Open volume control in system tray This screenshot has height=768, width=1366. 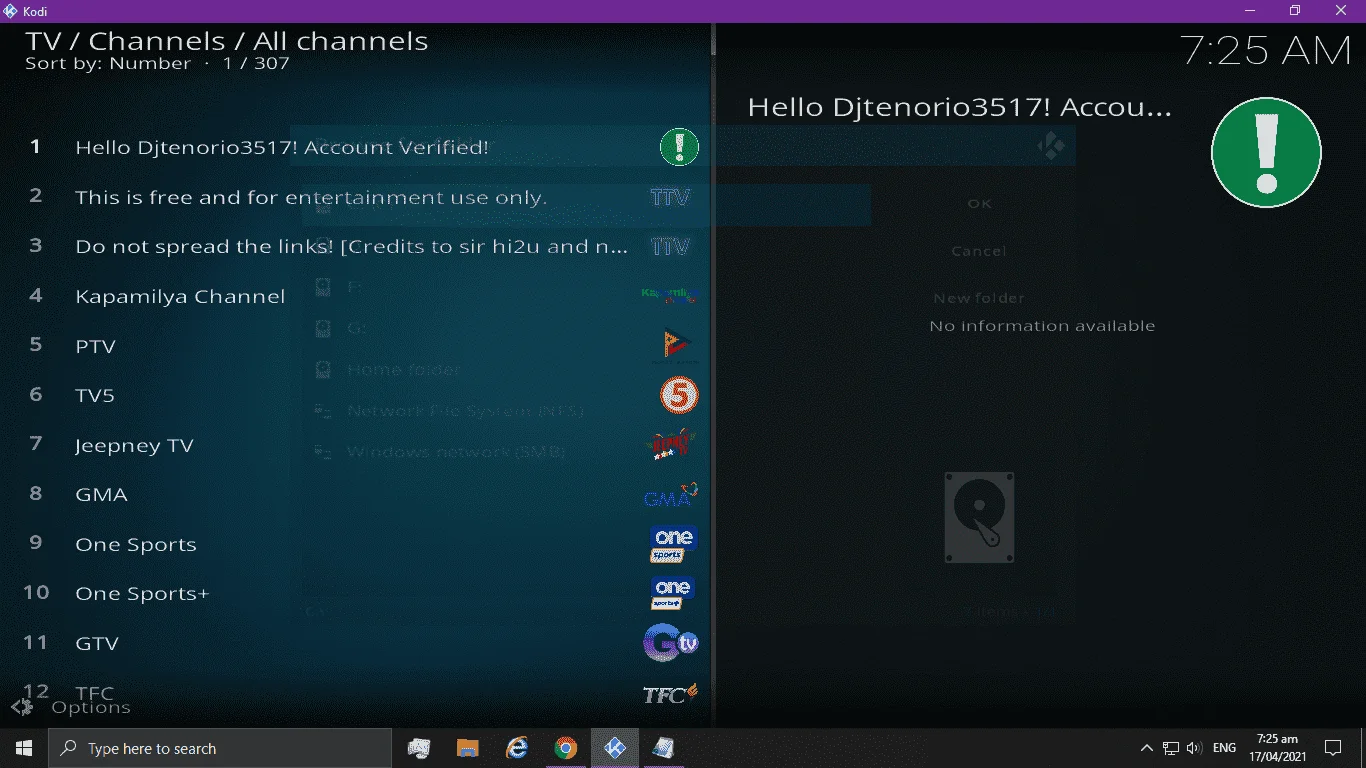pyautogui.click(x=1194, y=748)
